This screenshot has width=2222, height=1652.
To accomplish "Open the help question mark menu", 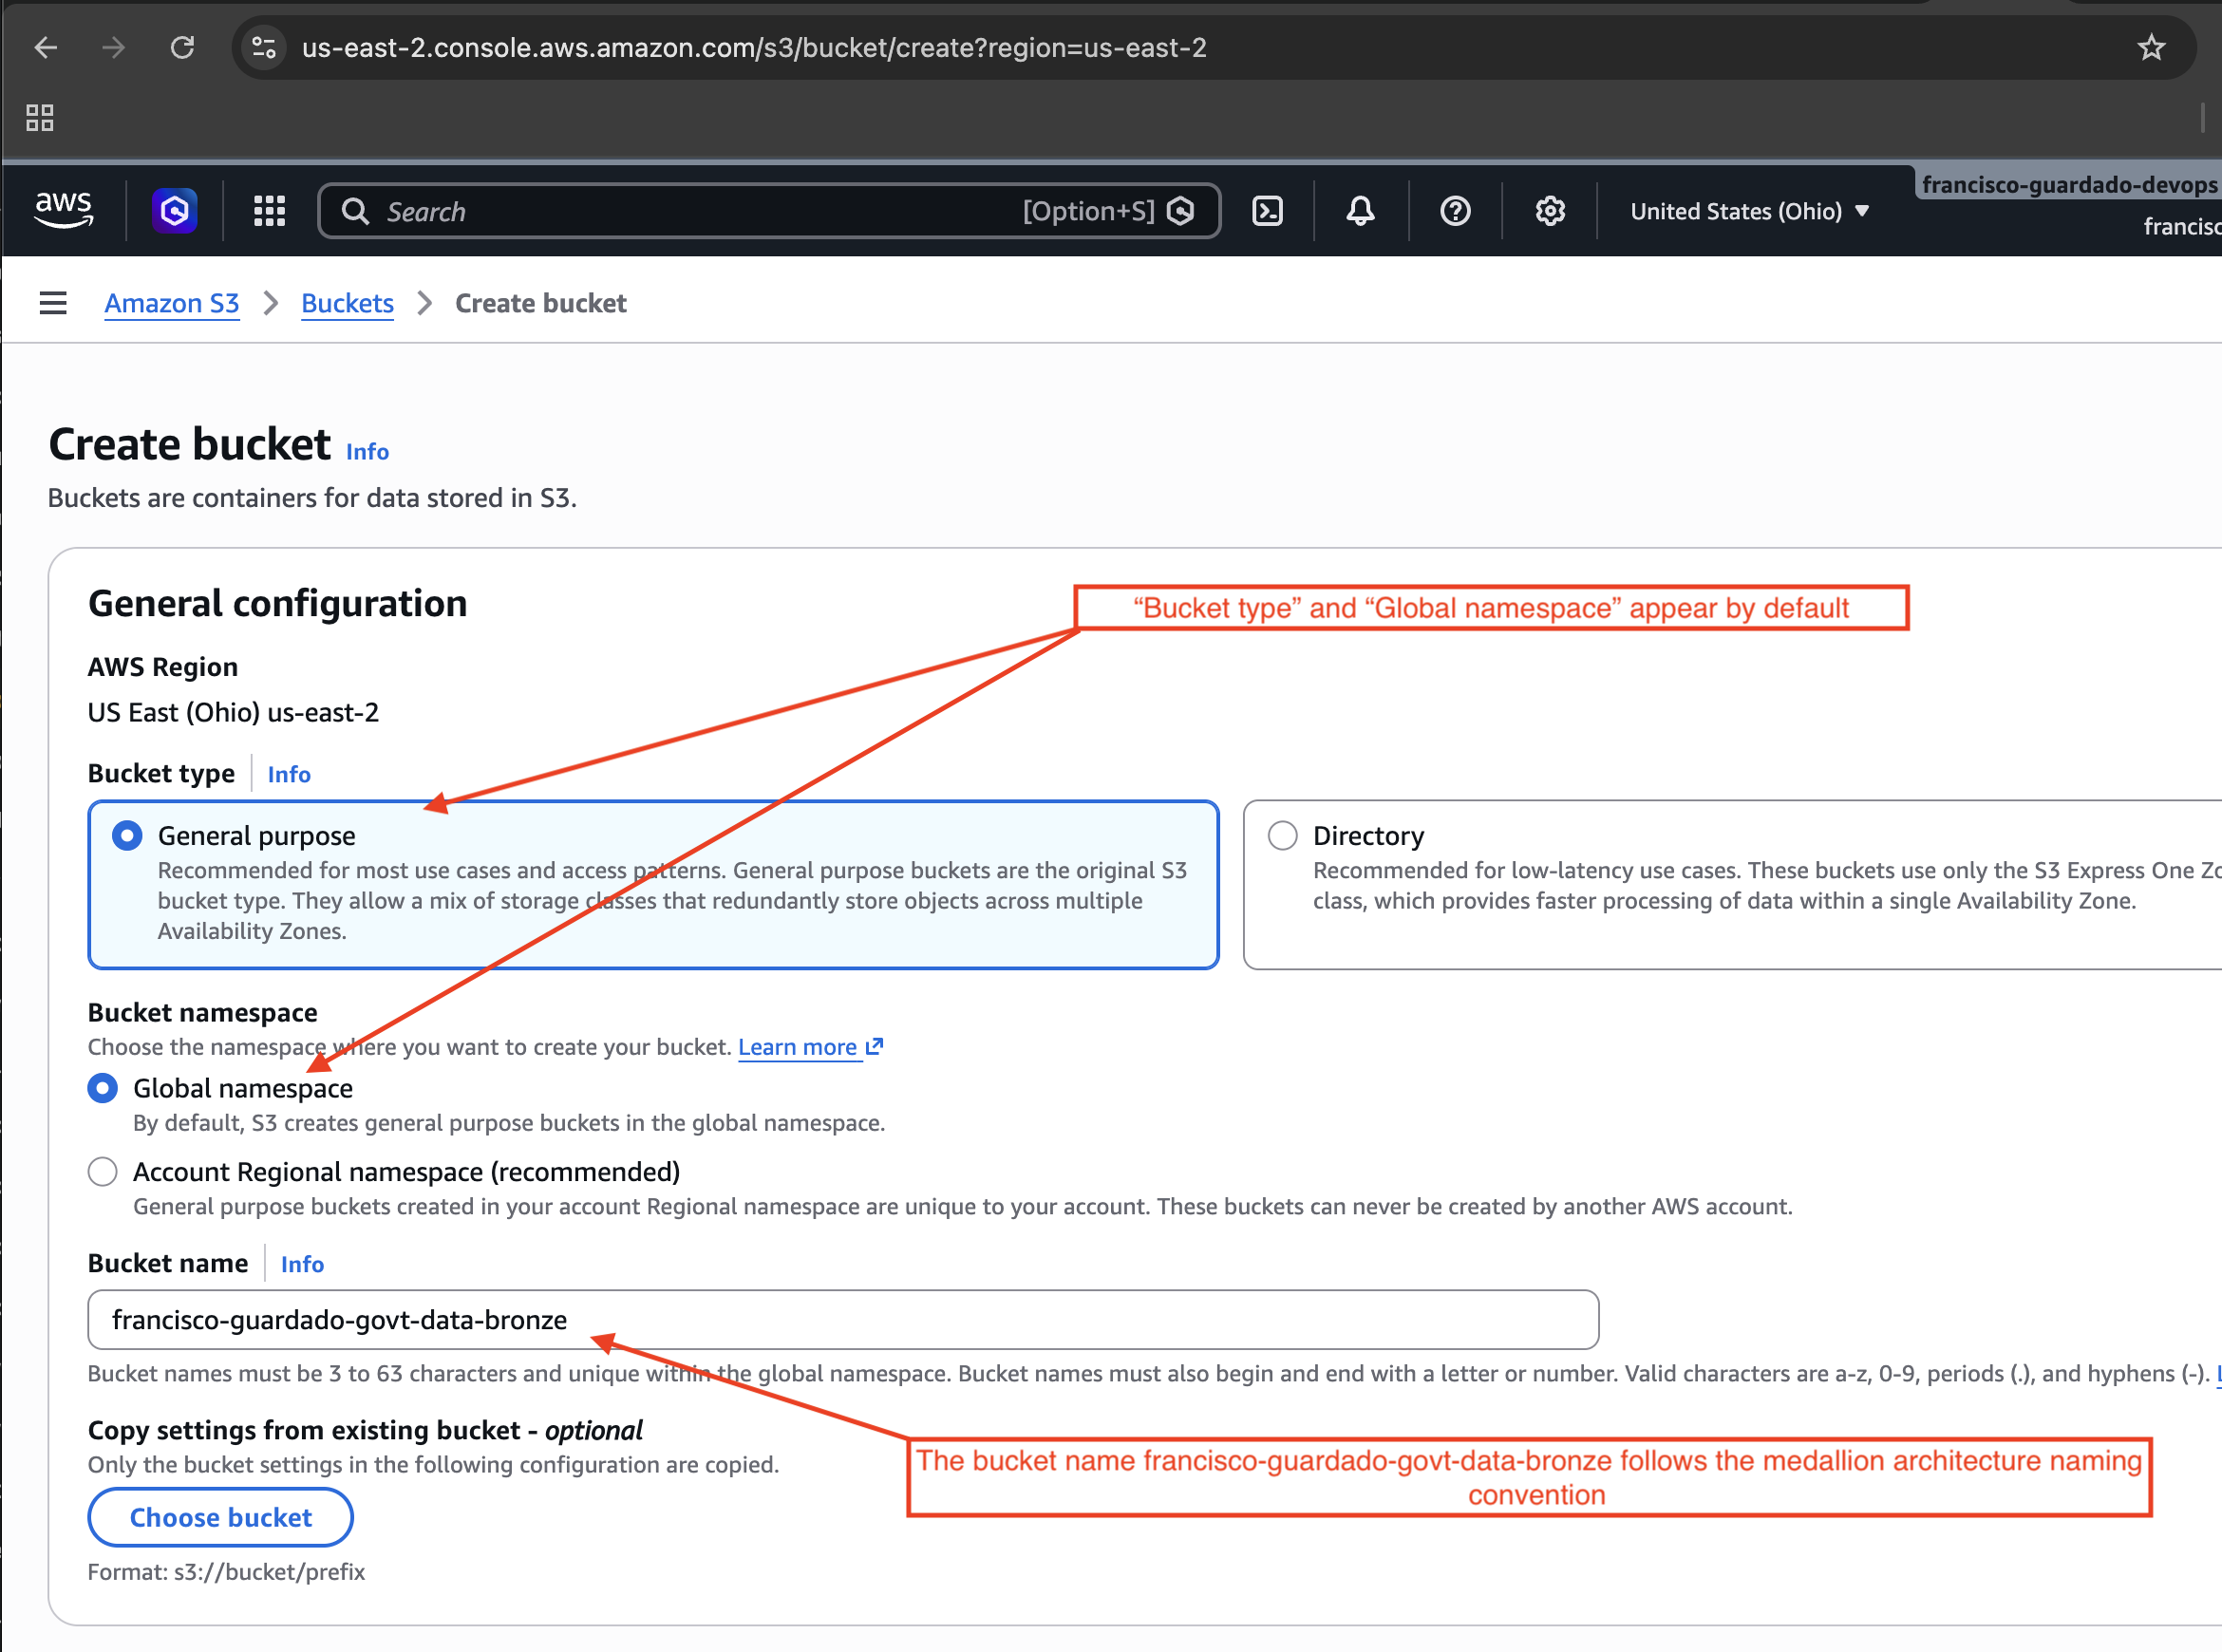I will tap(1455, 211).
